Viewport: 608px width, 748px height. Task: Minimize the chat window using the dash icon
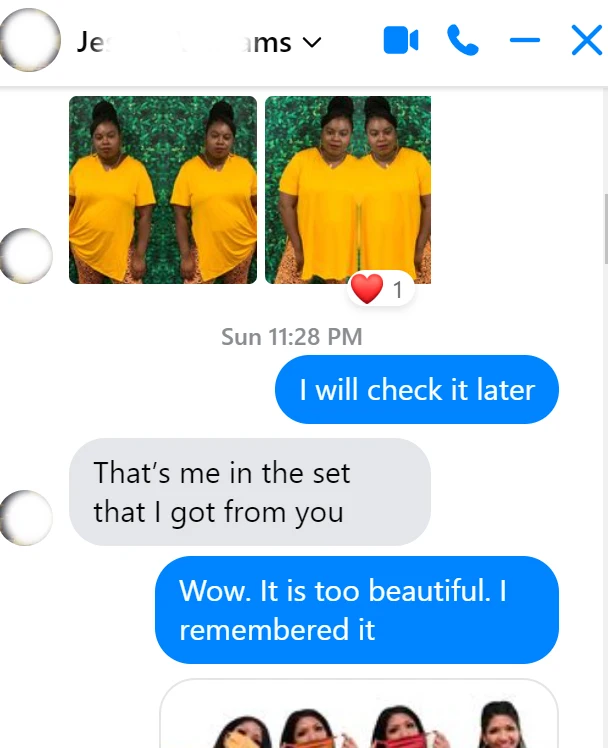point(525,41)
